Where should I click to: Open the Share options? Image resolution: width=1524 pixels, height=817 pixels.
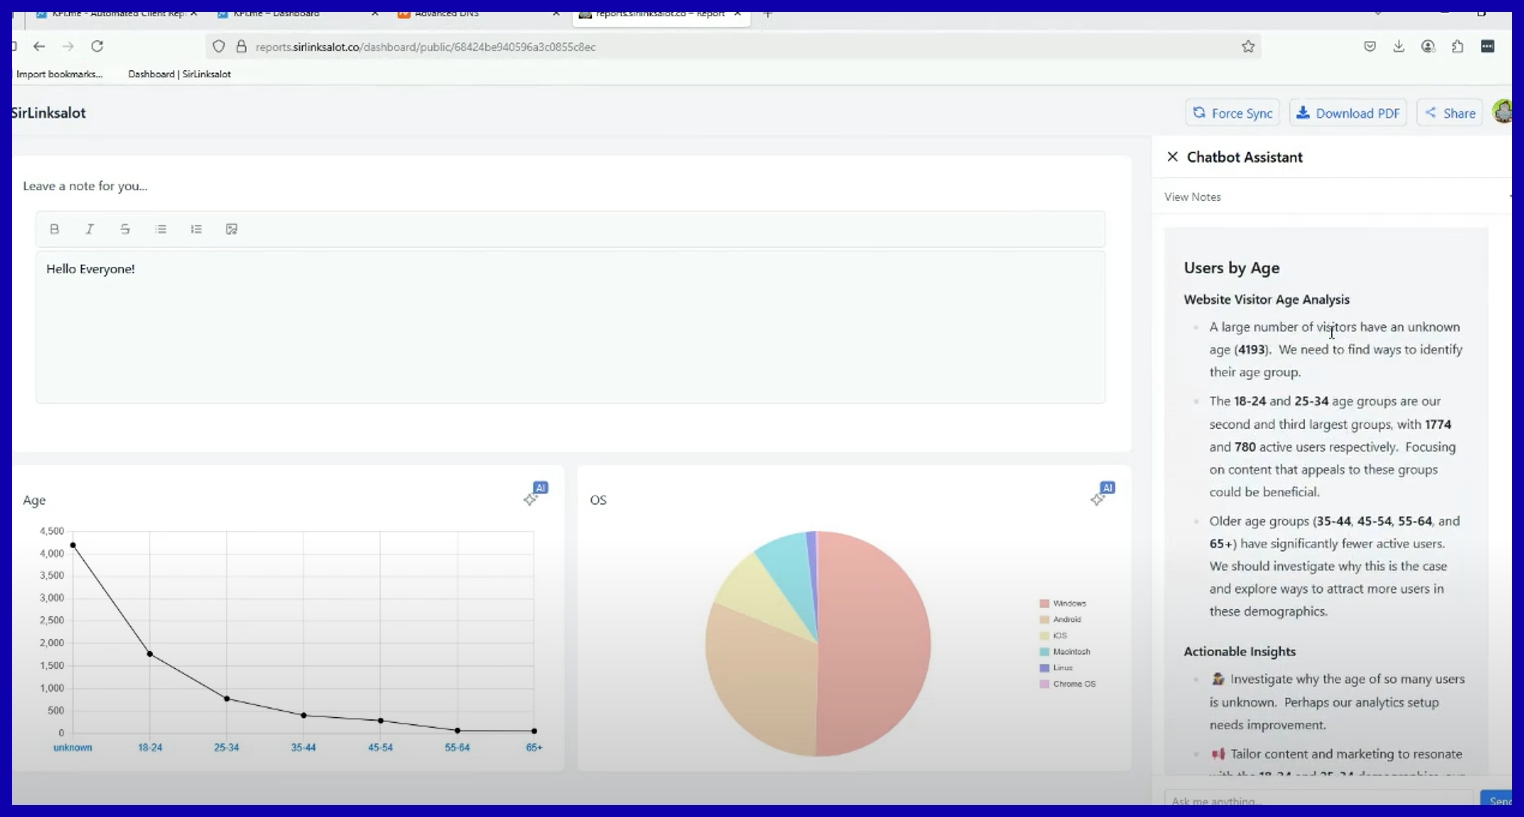1450,113
